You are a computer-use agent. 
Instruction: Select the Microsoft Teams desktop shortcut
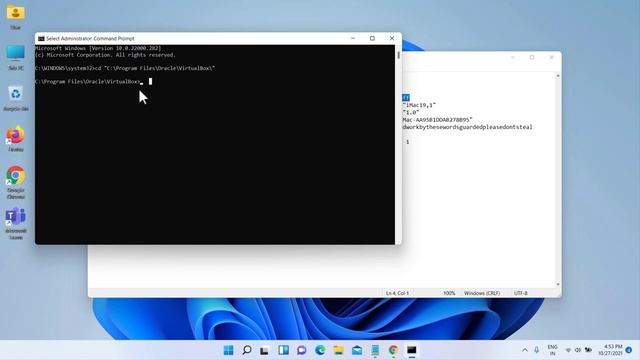pos(16,223)
